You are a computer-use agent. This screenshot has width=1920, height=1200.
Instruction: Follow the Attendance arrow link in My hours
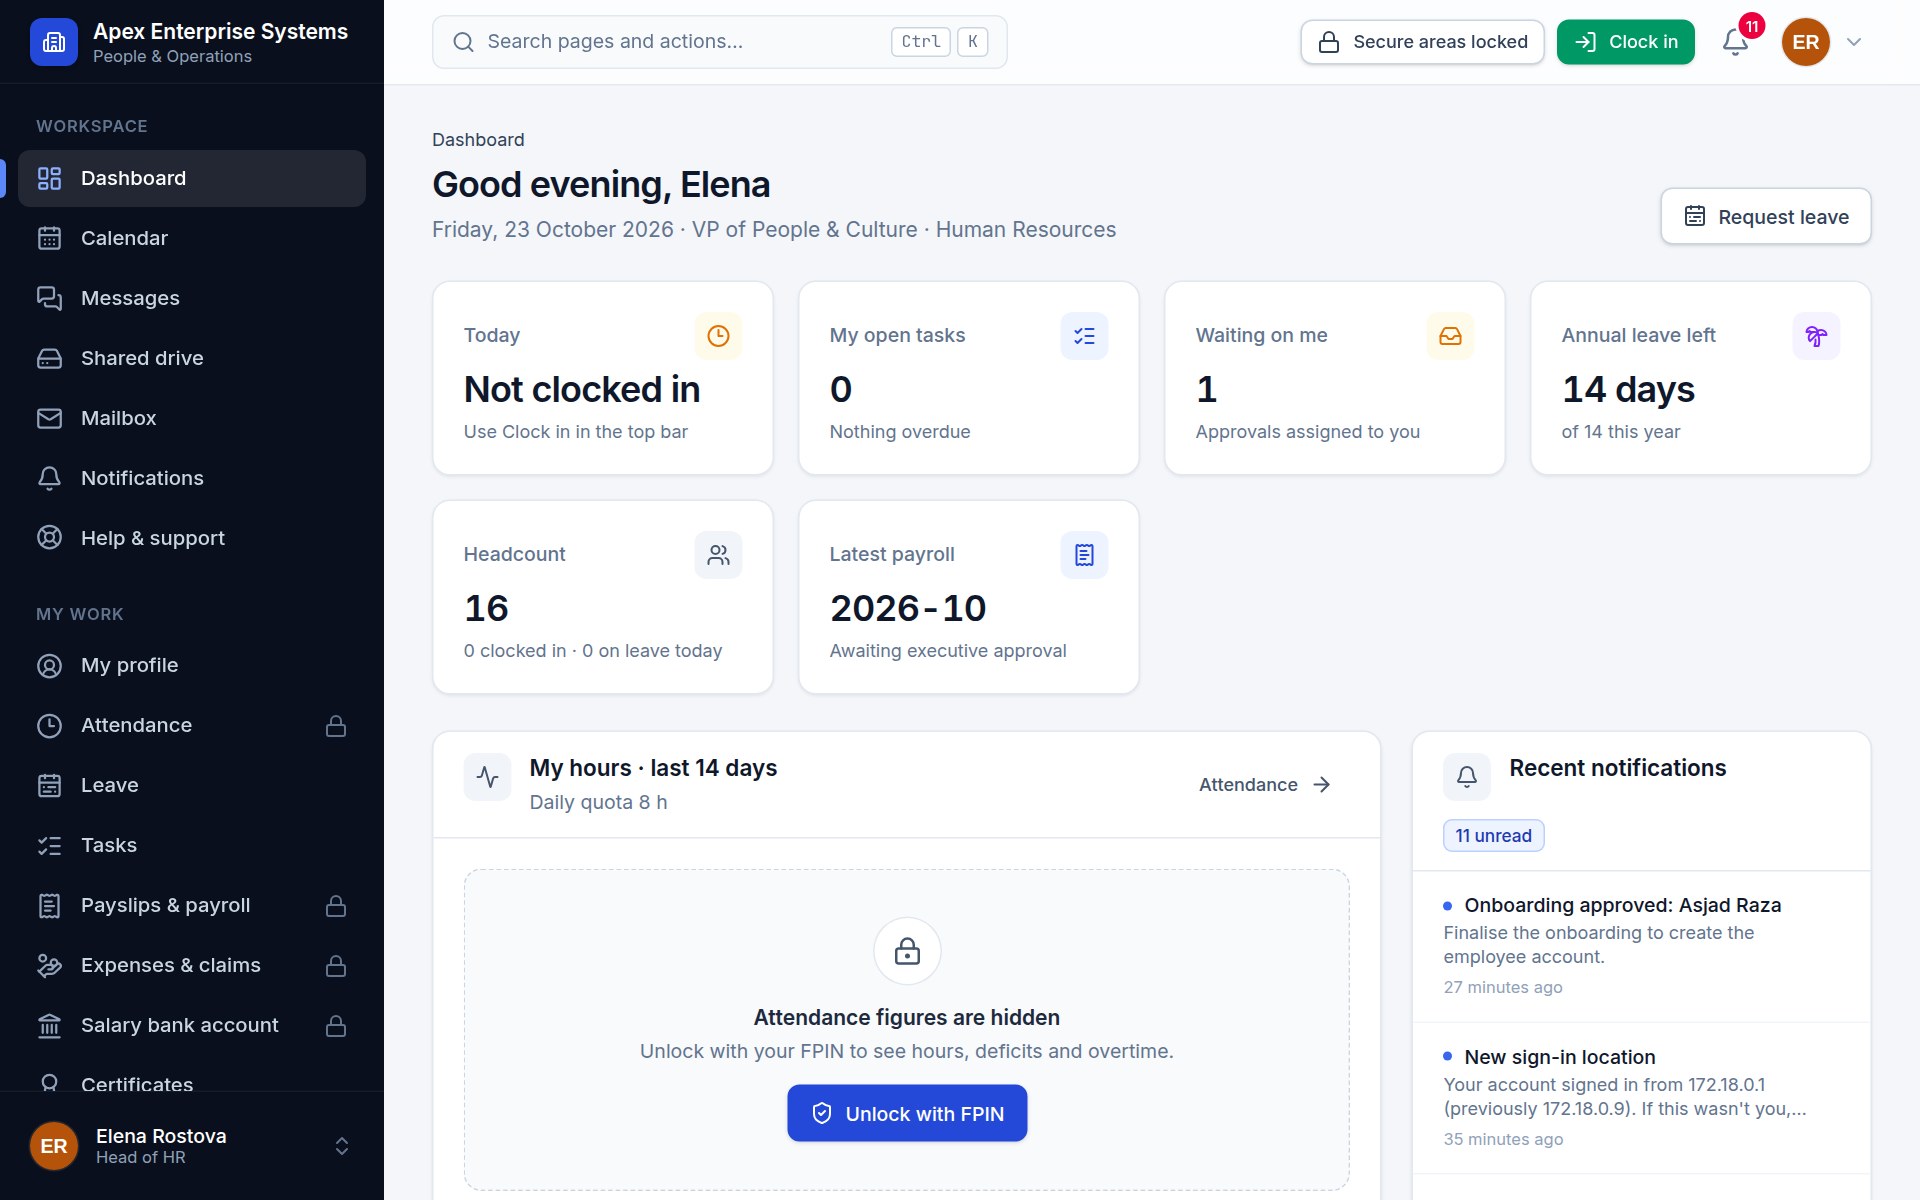(1265, 785)
